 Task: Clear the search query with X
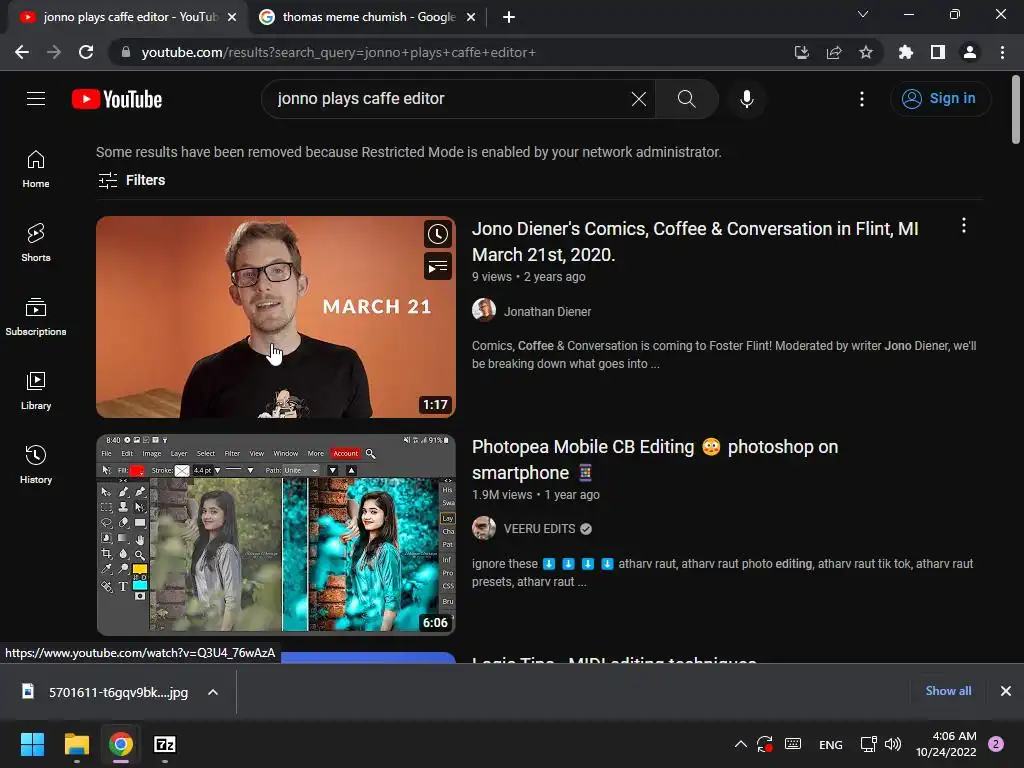click(639, 99)
